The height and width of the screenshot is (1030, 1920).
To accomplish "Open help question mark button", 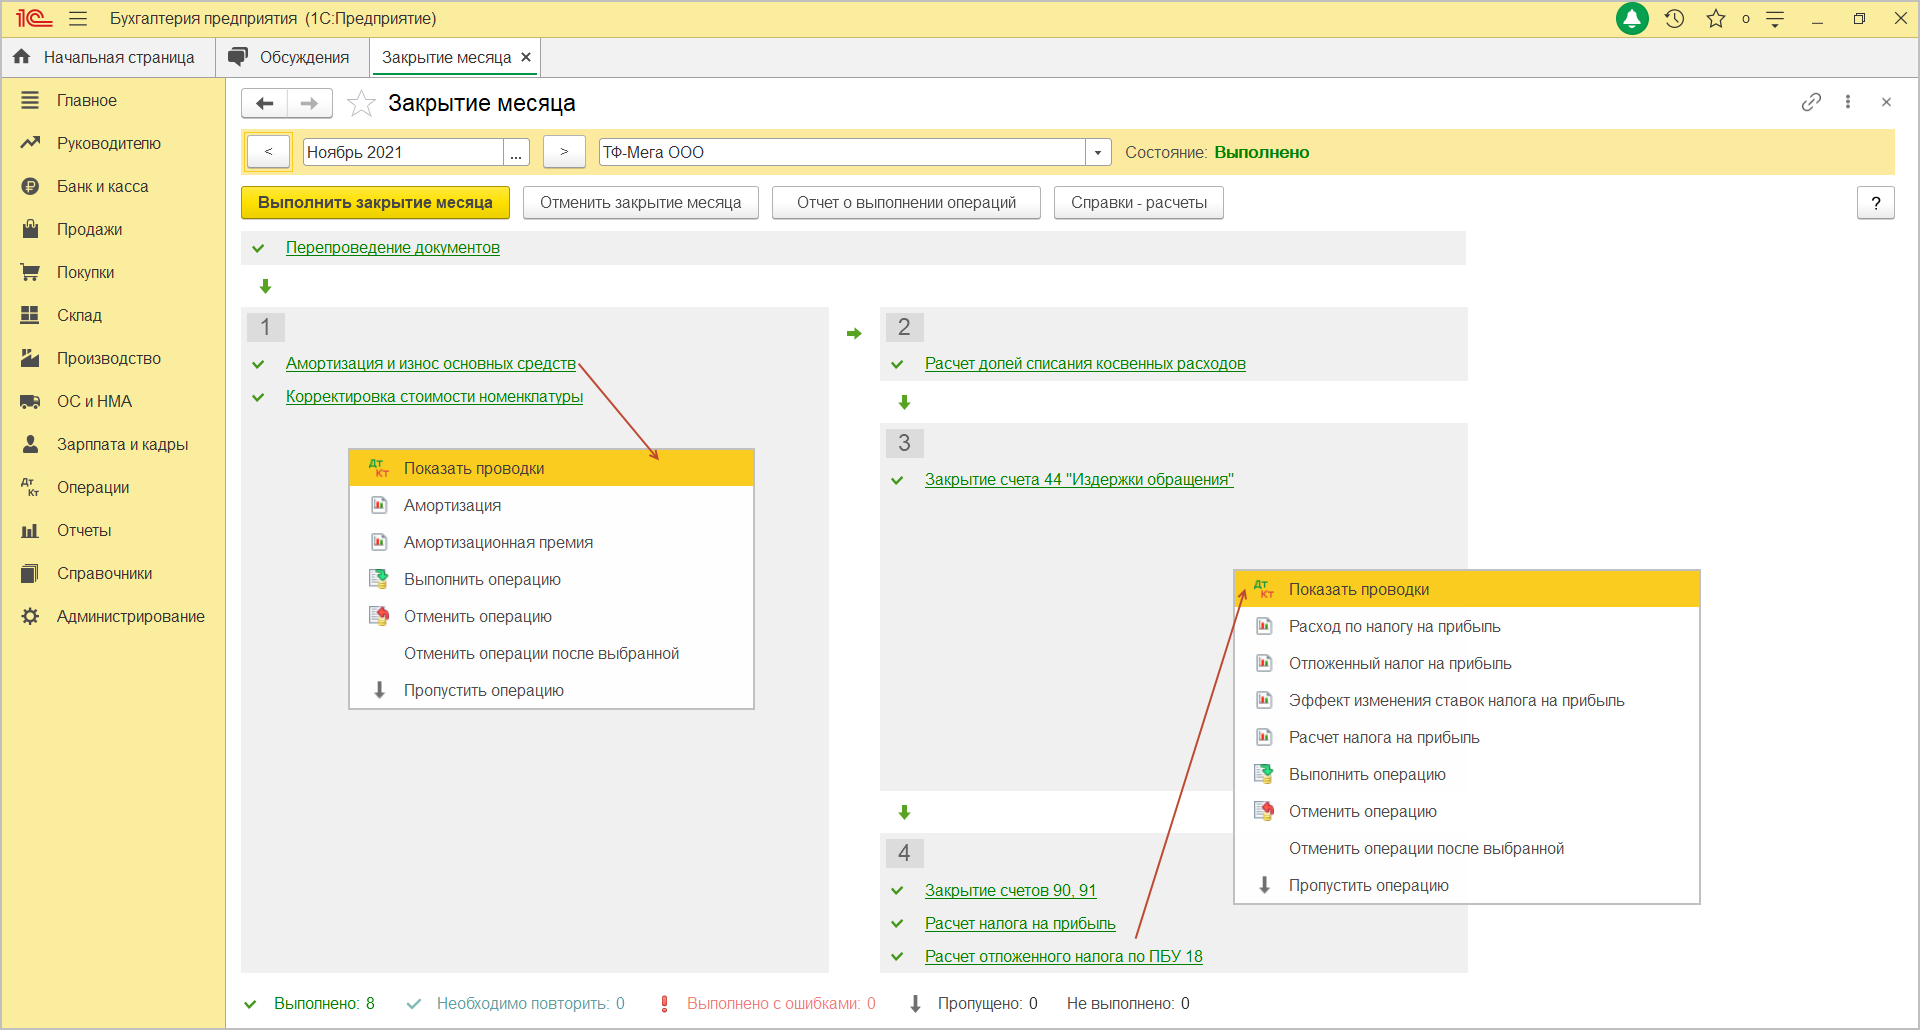I will pyautogui.click(x=1876, y=202).
